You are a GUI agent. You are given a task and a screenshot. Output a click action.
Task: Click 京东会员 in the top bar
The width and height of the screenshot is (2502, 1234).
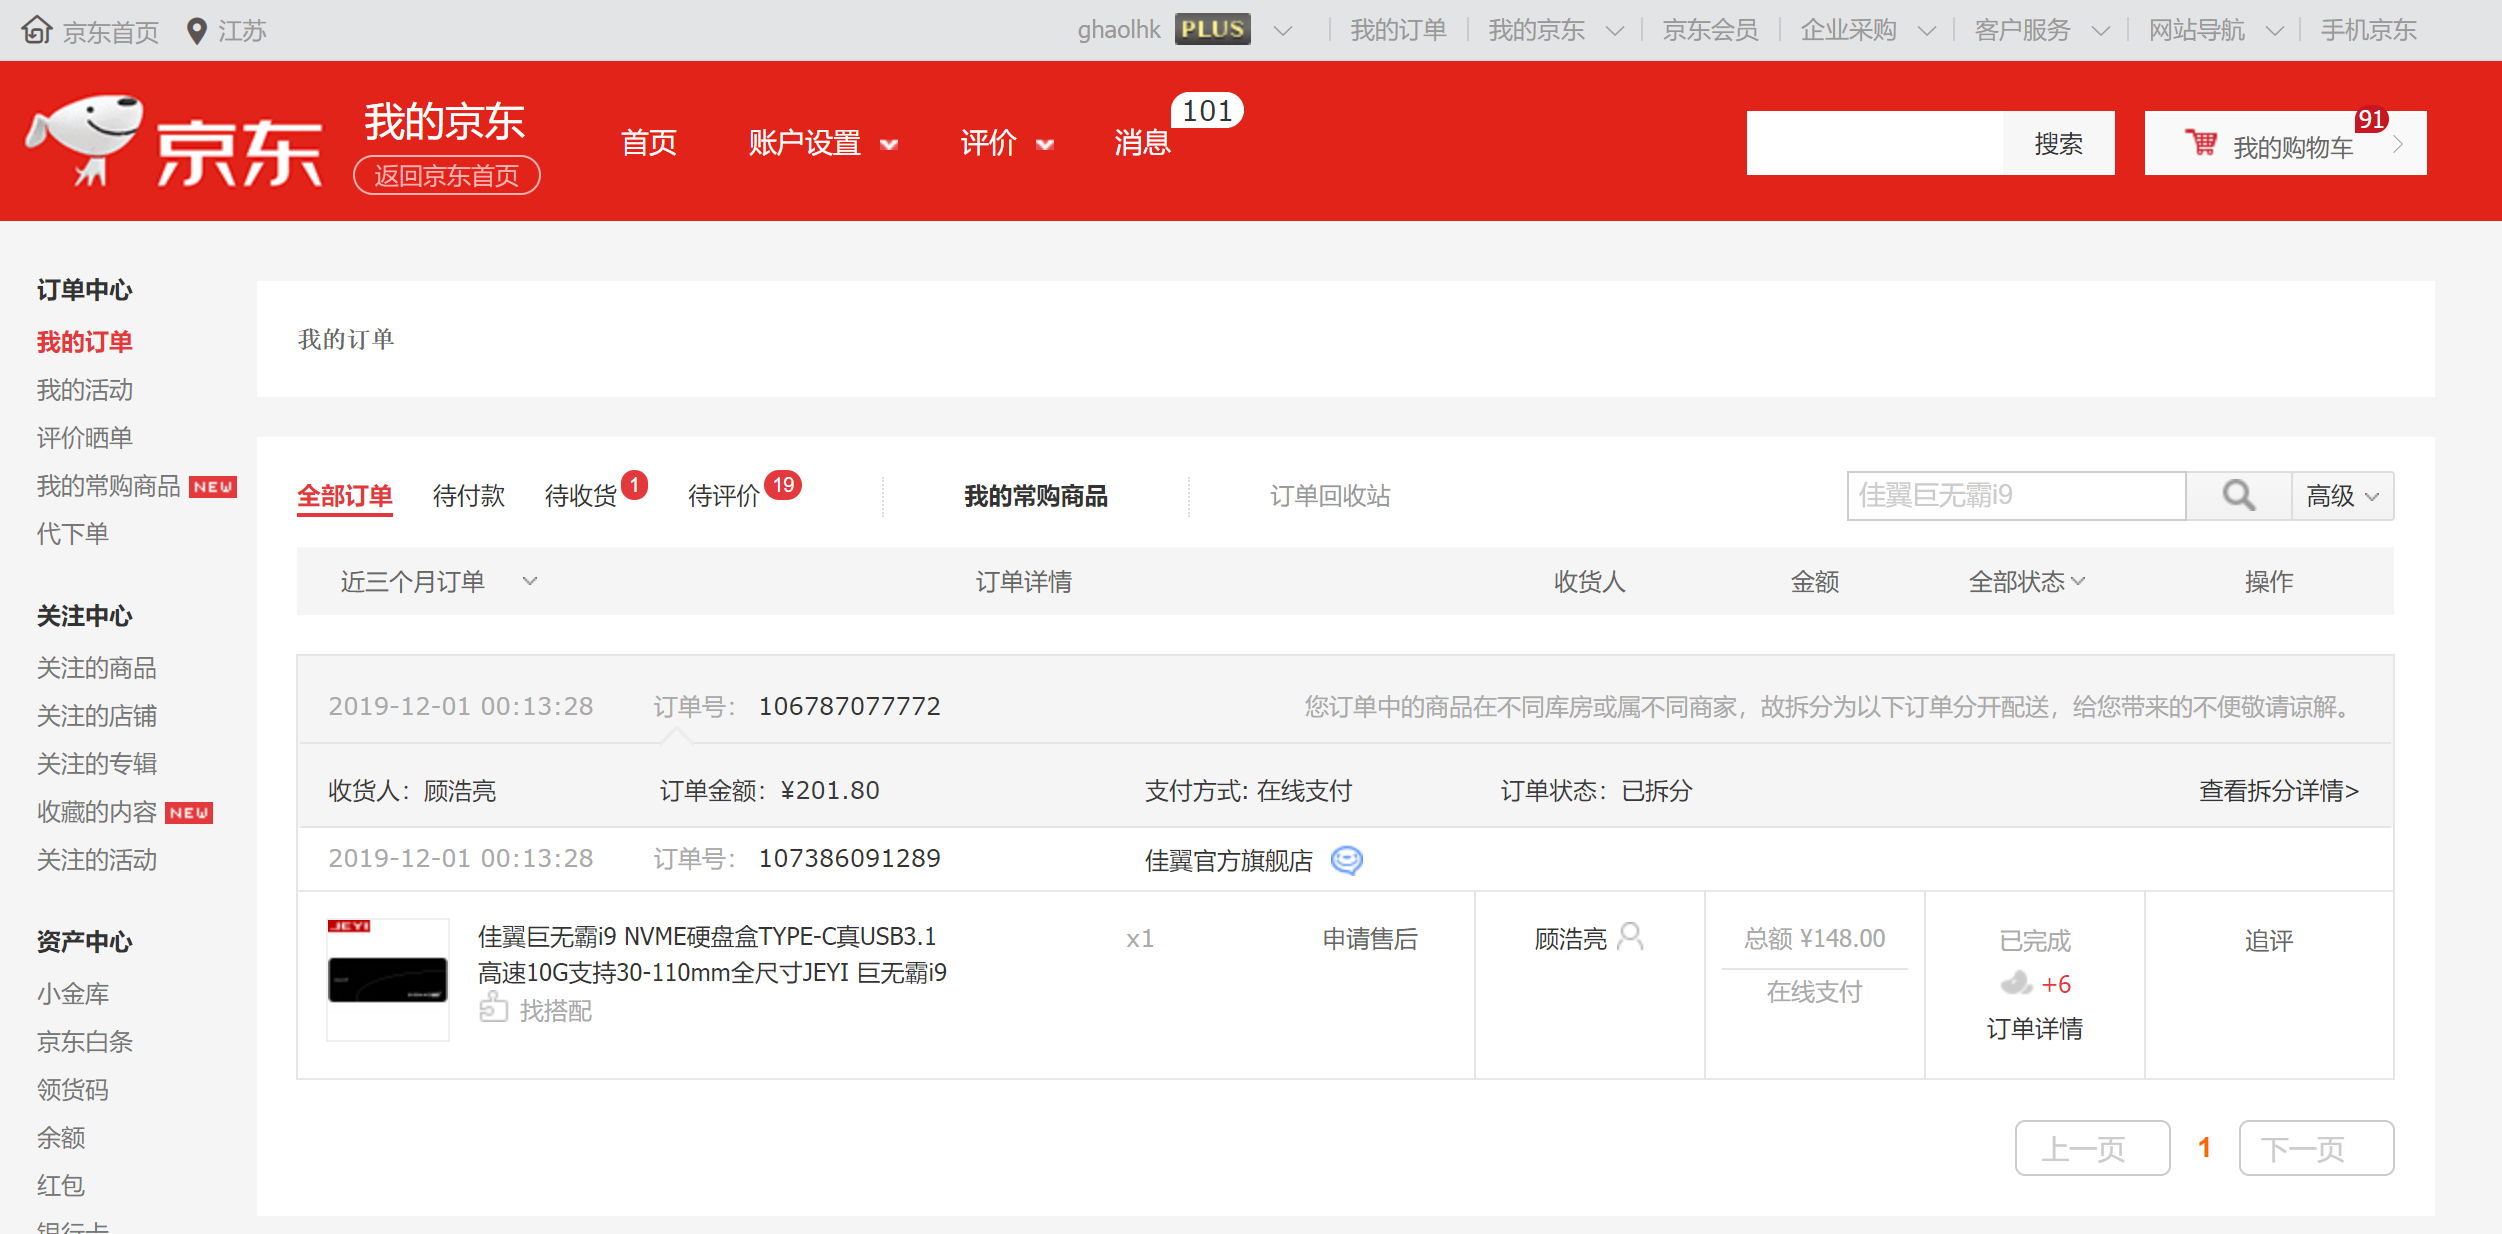pos(1710,31)
